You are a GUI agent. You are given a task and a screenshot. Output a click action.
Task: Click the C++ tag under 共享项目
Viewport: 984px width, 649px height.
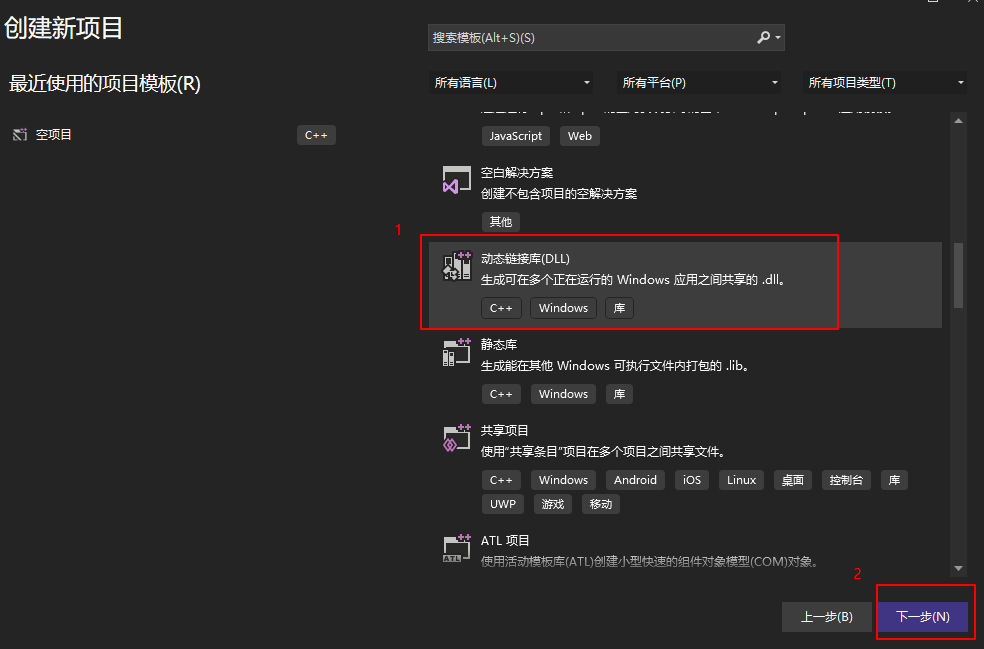click(x=501, y=480)
